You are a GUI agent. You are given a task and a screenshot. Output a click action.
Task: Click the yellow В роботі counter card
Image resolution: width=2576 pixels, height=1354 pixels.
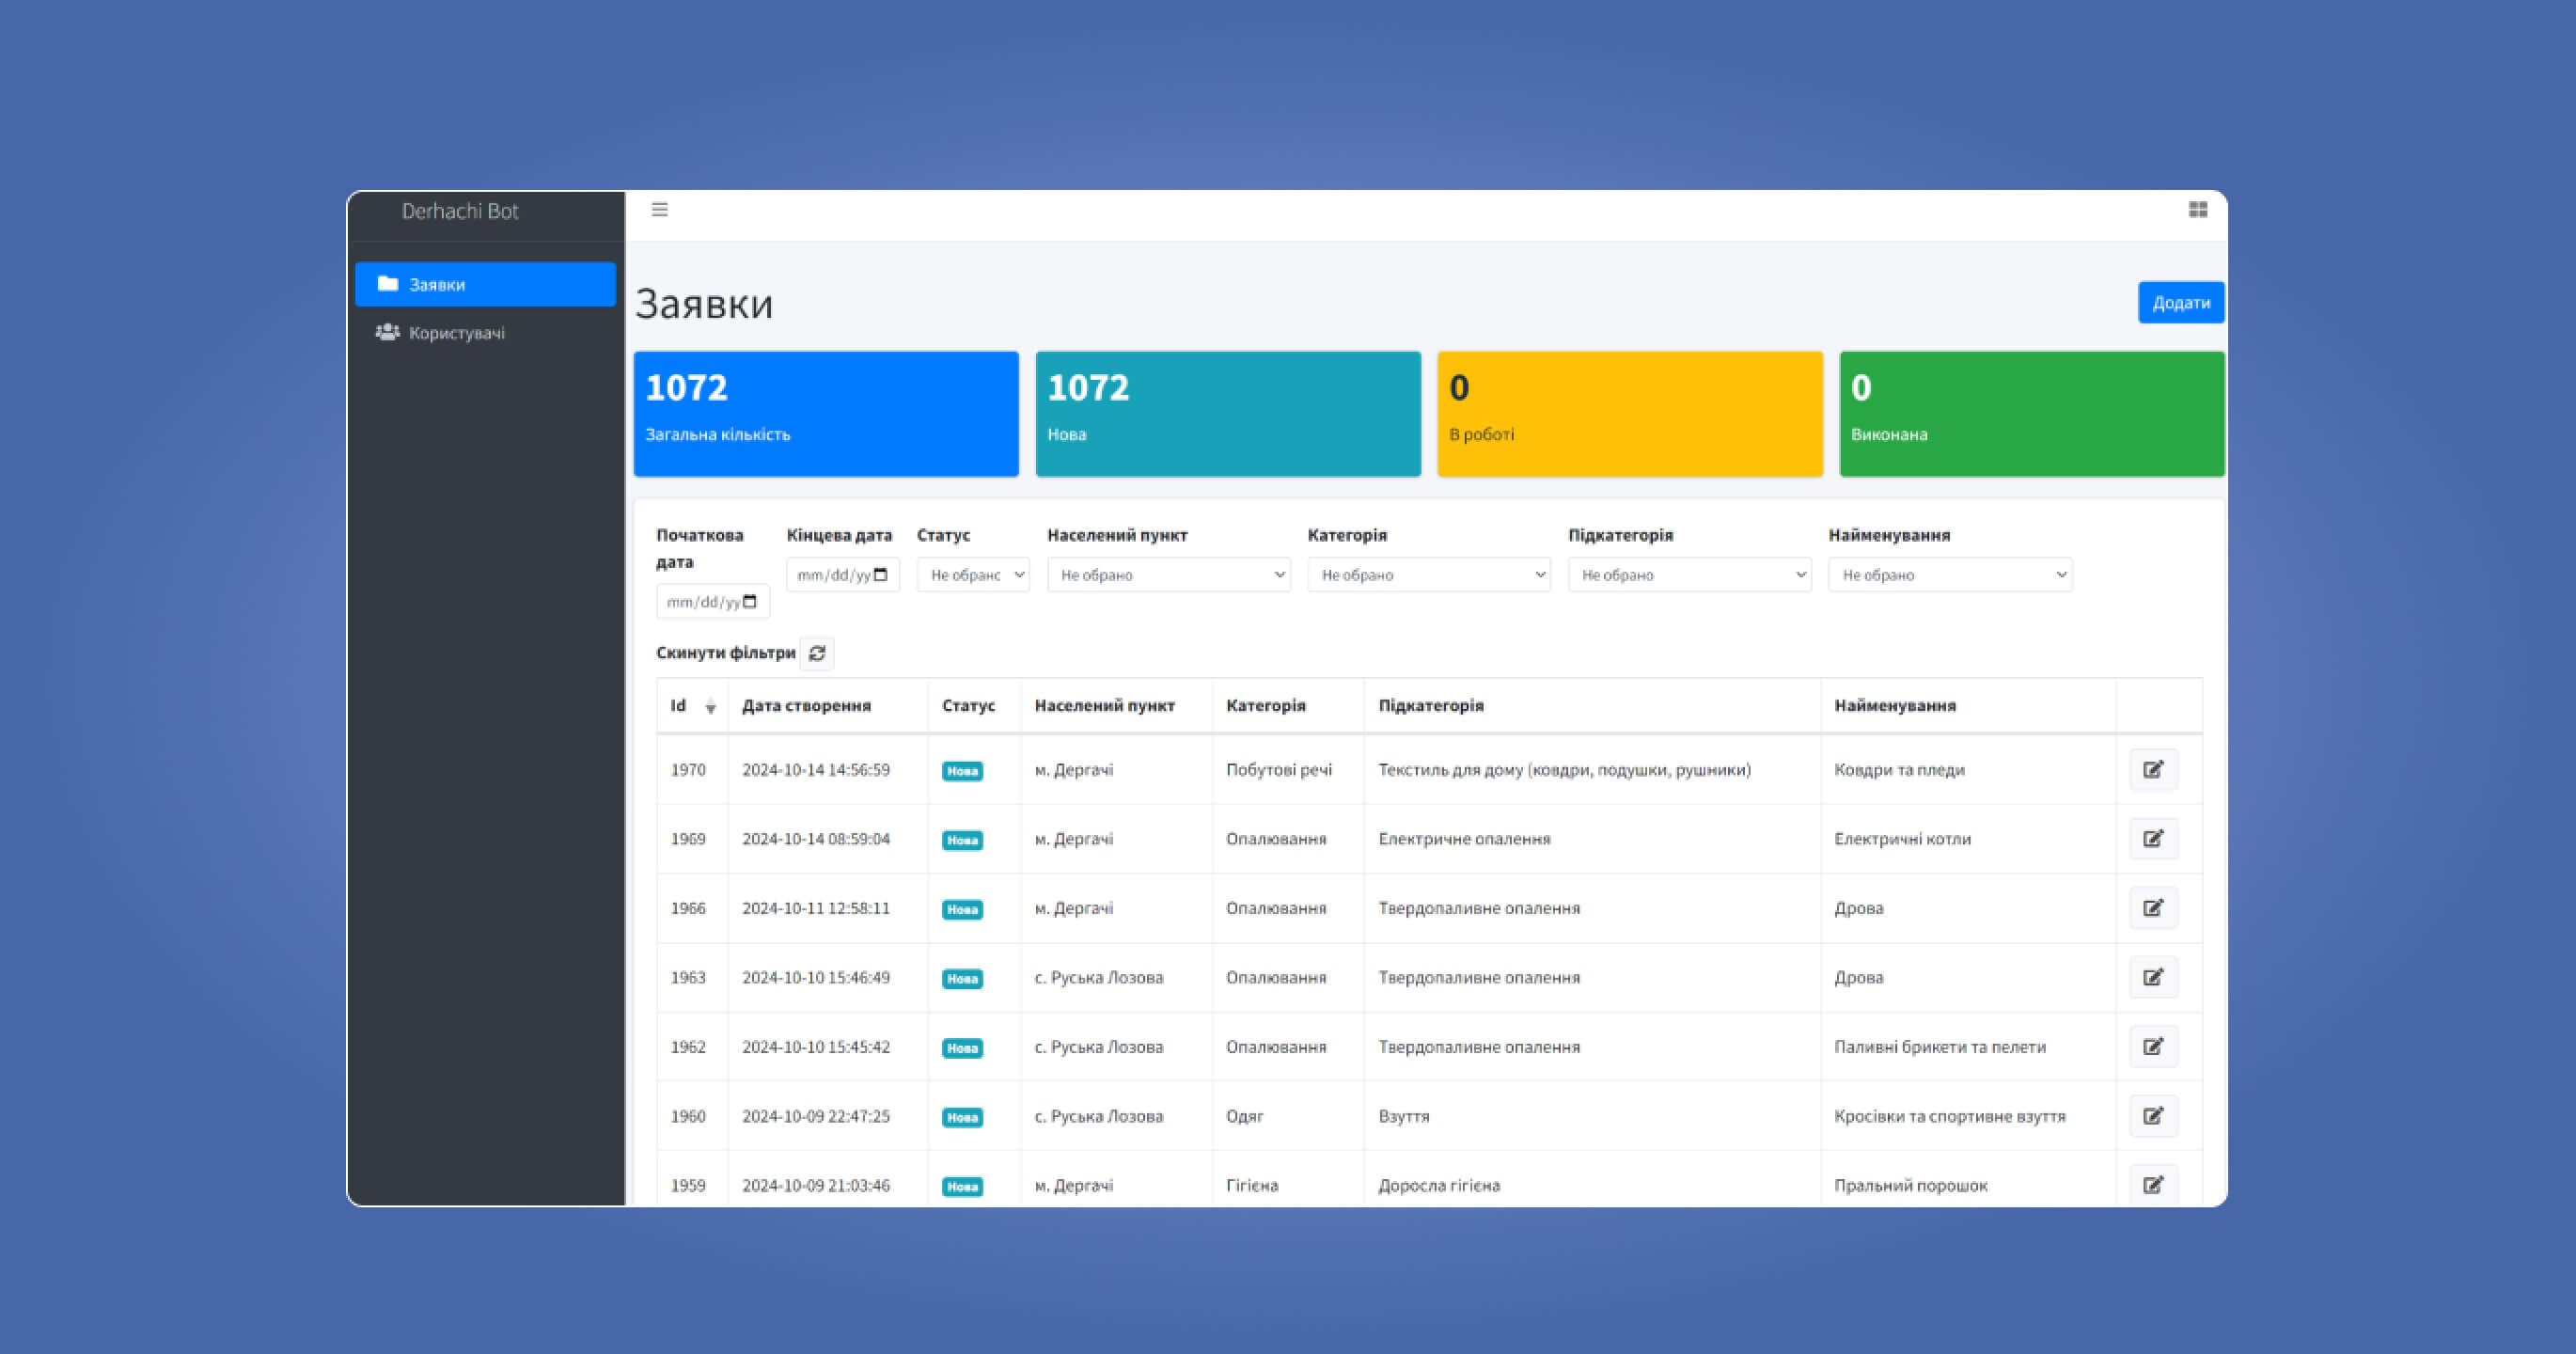(x=1629, y=413)
